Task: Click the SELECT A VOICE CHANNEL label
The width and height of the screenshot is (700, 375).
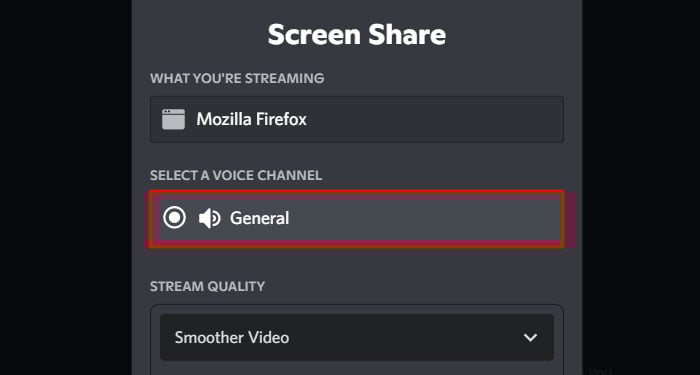Action: pos(236,175)
